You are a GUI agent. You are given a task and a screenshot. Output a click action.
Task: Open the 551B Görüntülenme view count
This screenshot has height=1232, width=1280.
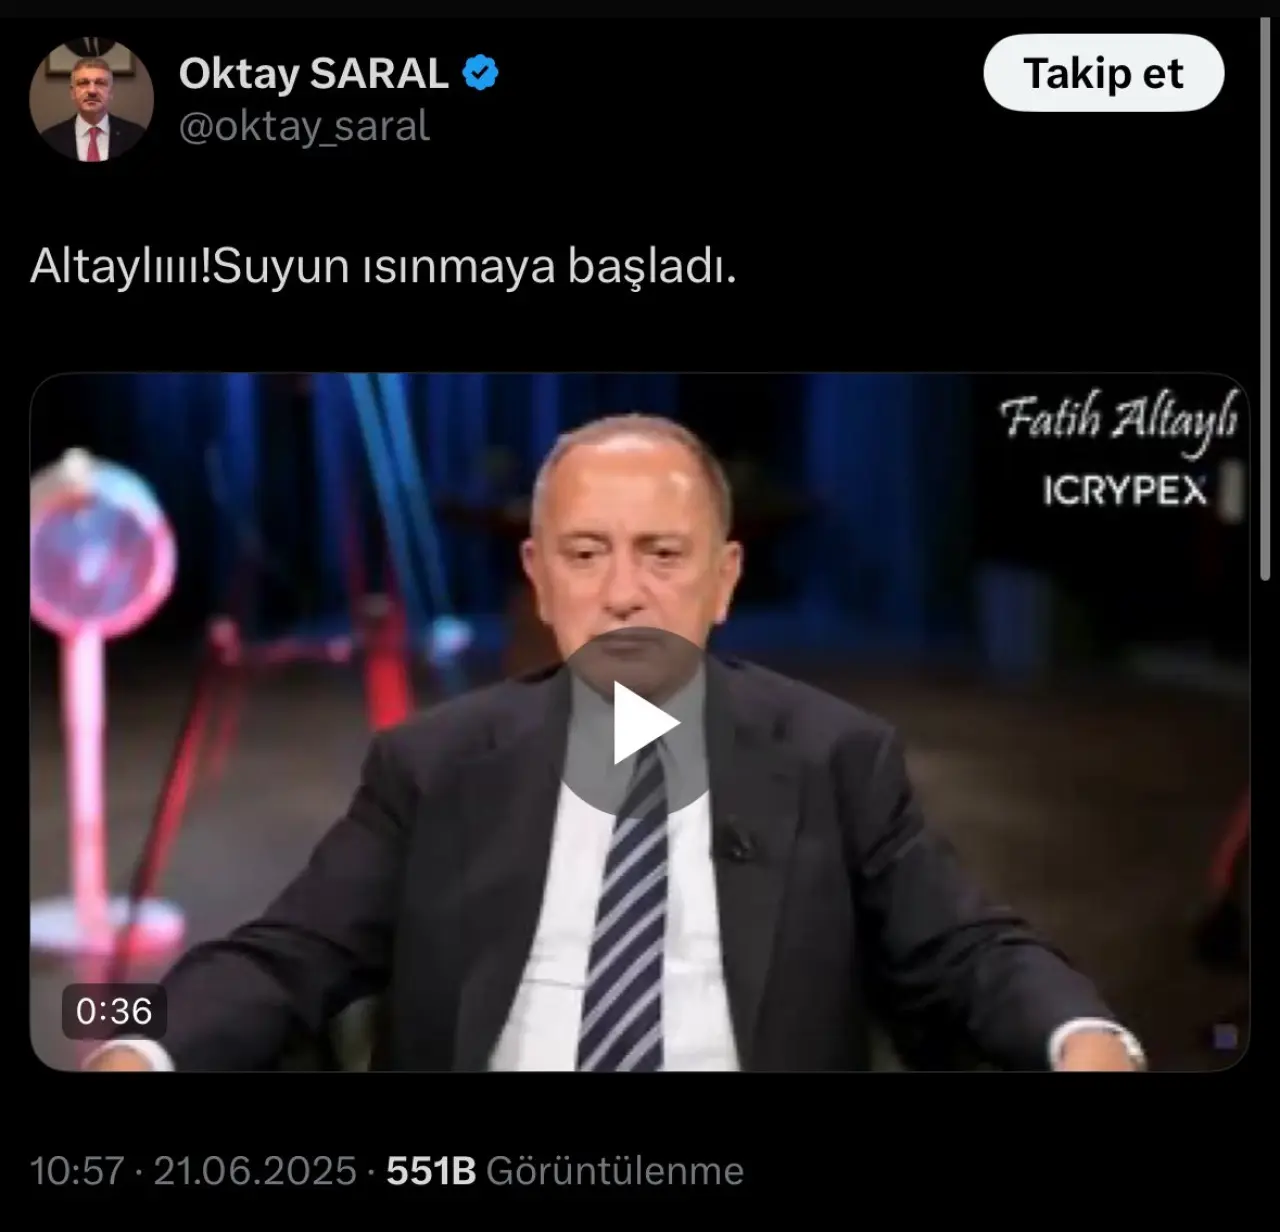click(565, 1171)
